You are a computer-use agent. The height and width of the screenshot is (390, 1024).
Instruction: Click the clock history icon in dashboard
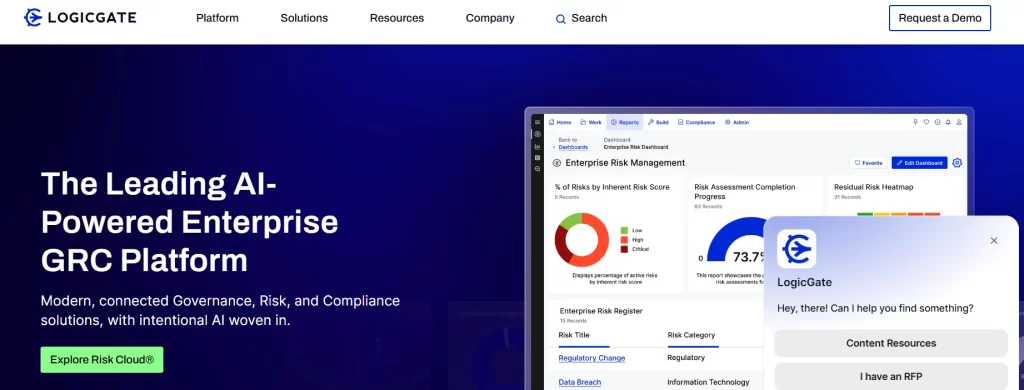click(x=937, y=122)
